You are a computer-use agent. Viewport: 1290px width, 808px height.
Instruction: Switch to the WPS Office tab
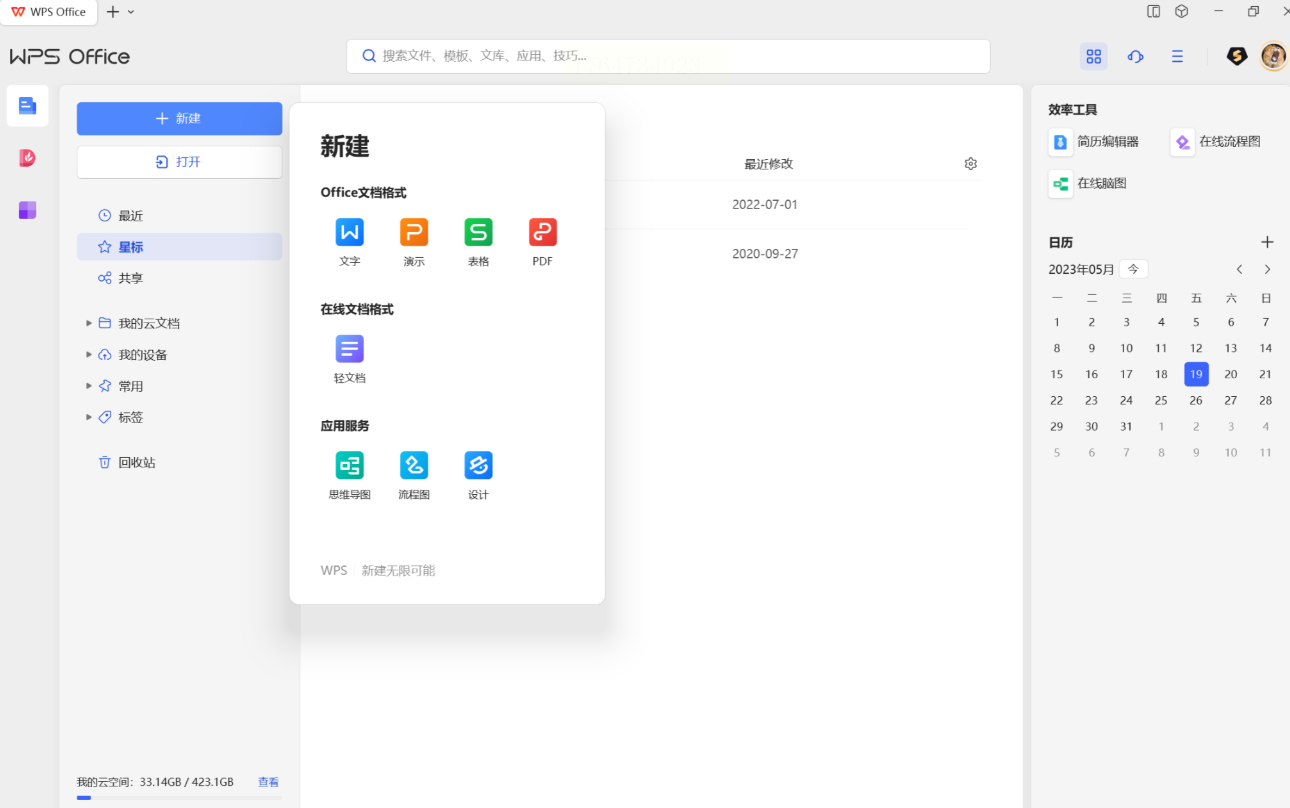(49, 12)
